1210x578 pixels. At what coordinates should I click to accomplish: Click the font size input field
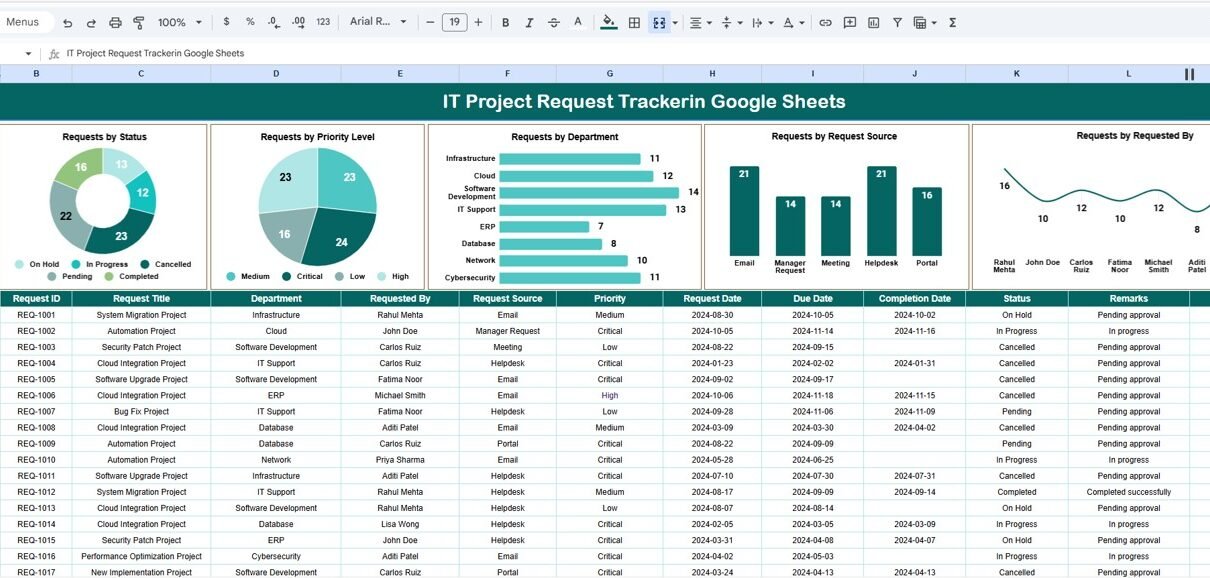(x=454, y=22)
